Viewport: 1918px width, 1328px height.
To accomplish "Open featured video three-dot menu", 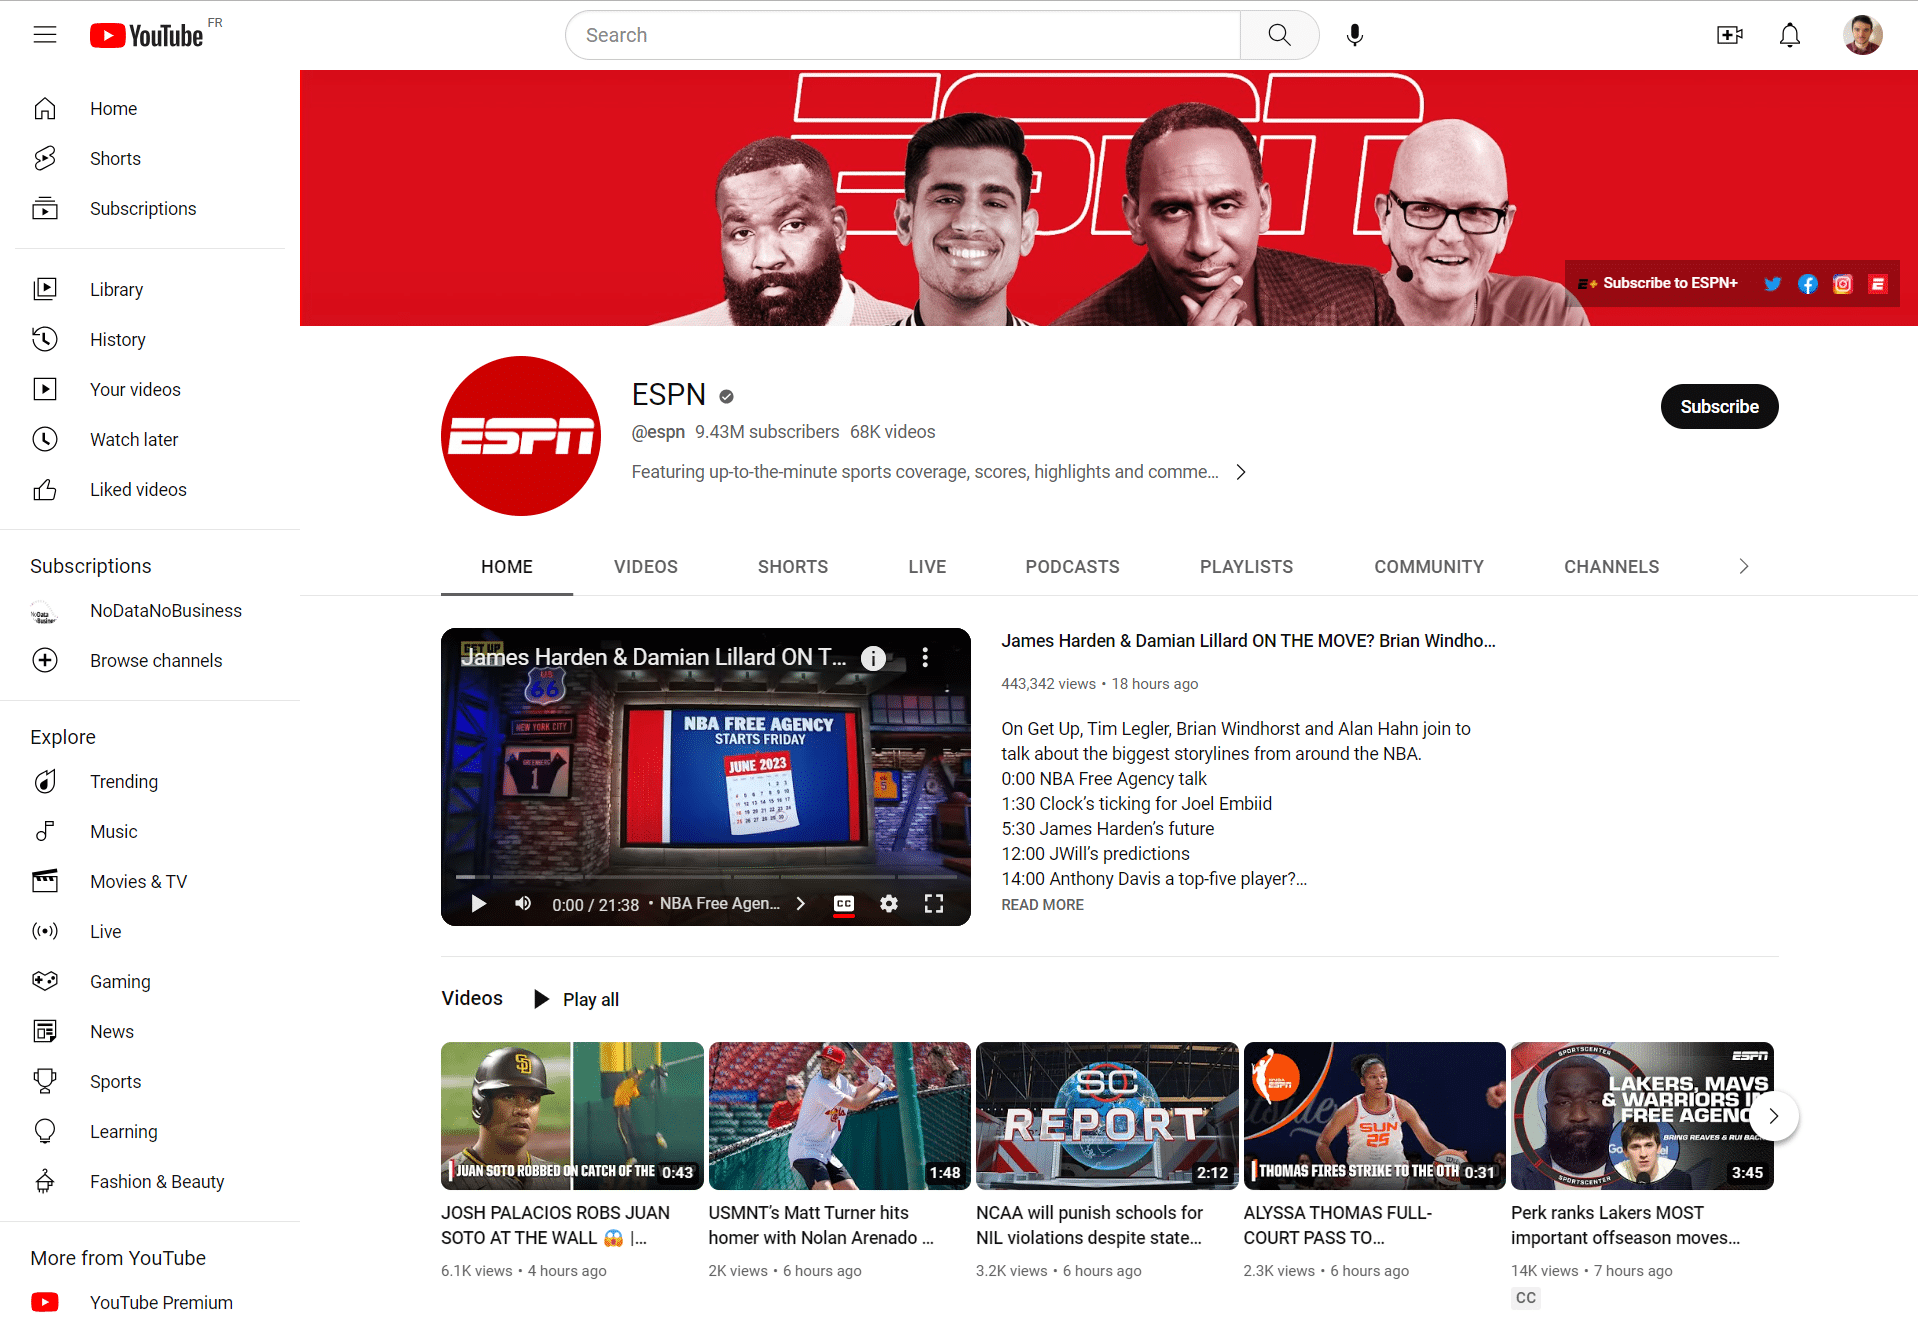I will point(925,658).
